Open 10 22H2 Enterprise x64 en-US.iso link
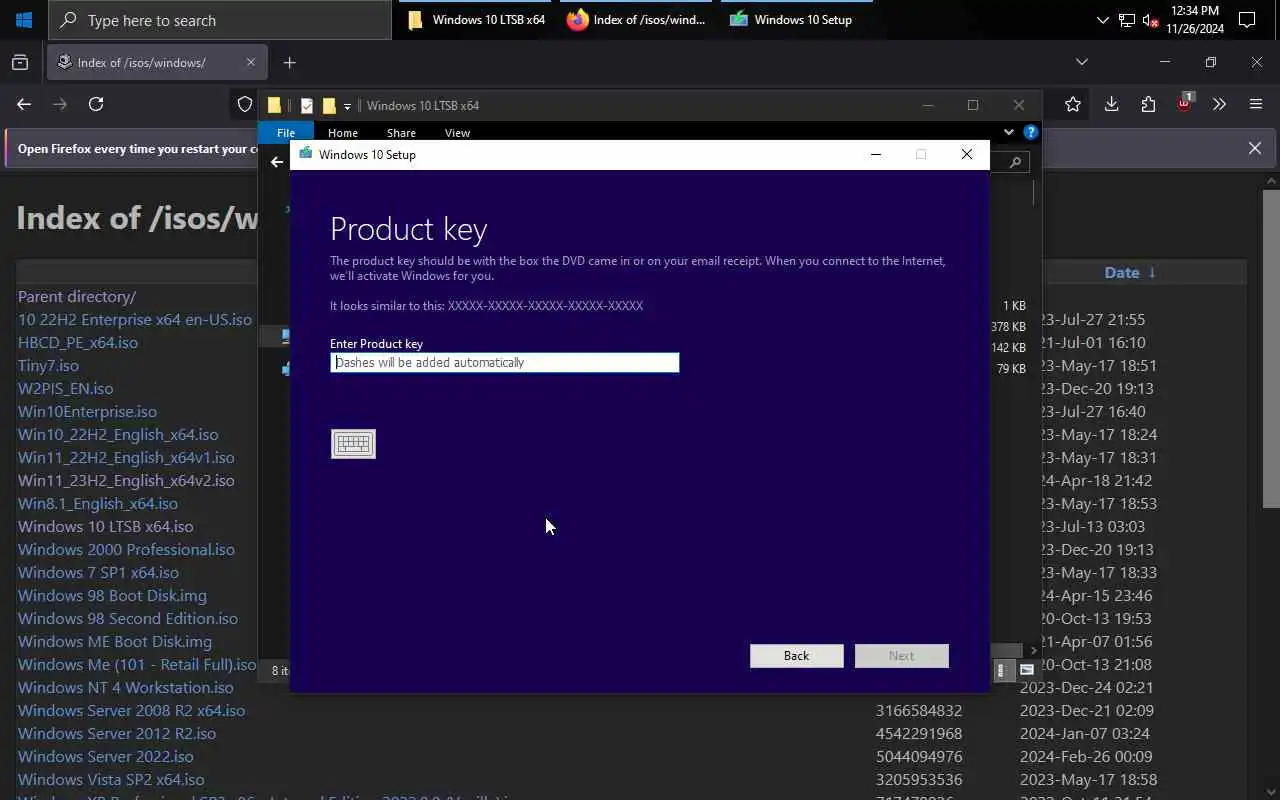Image resolution: width=1280 pixels, height=800 pixels. click(x=135, y=319)
